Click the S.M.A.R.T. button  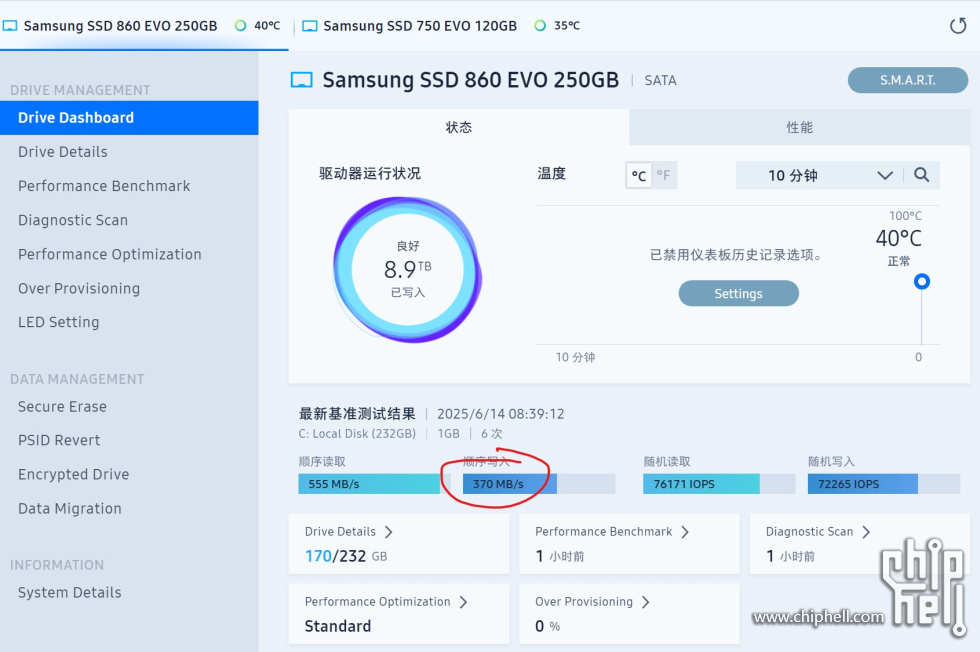pyautogui.click(x=908, y=80)
